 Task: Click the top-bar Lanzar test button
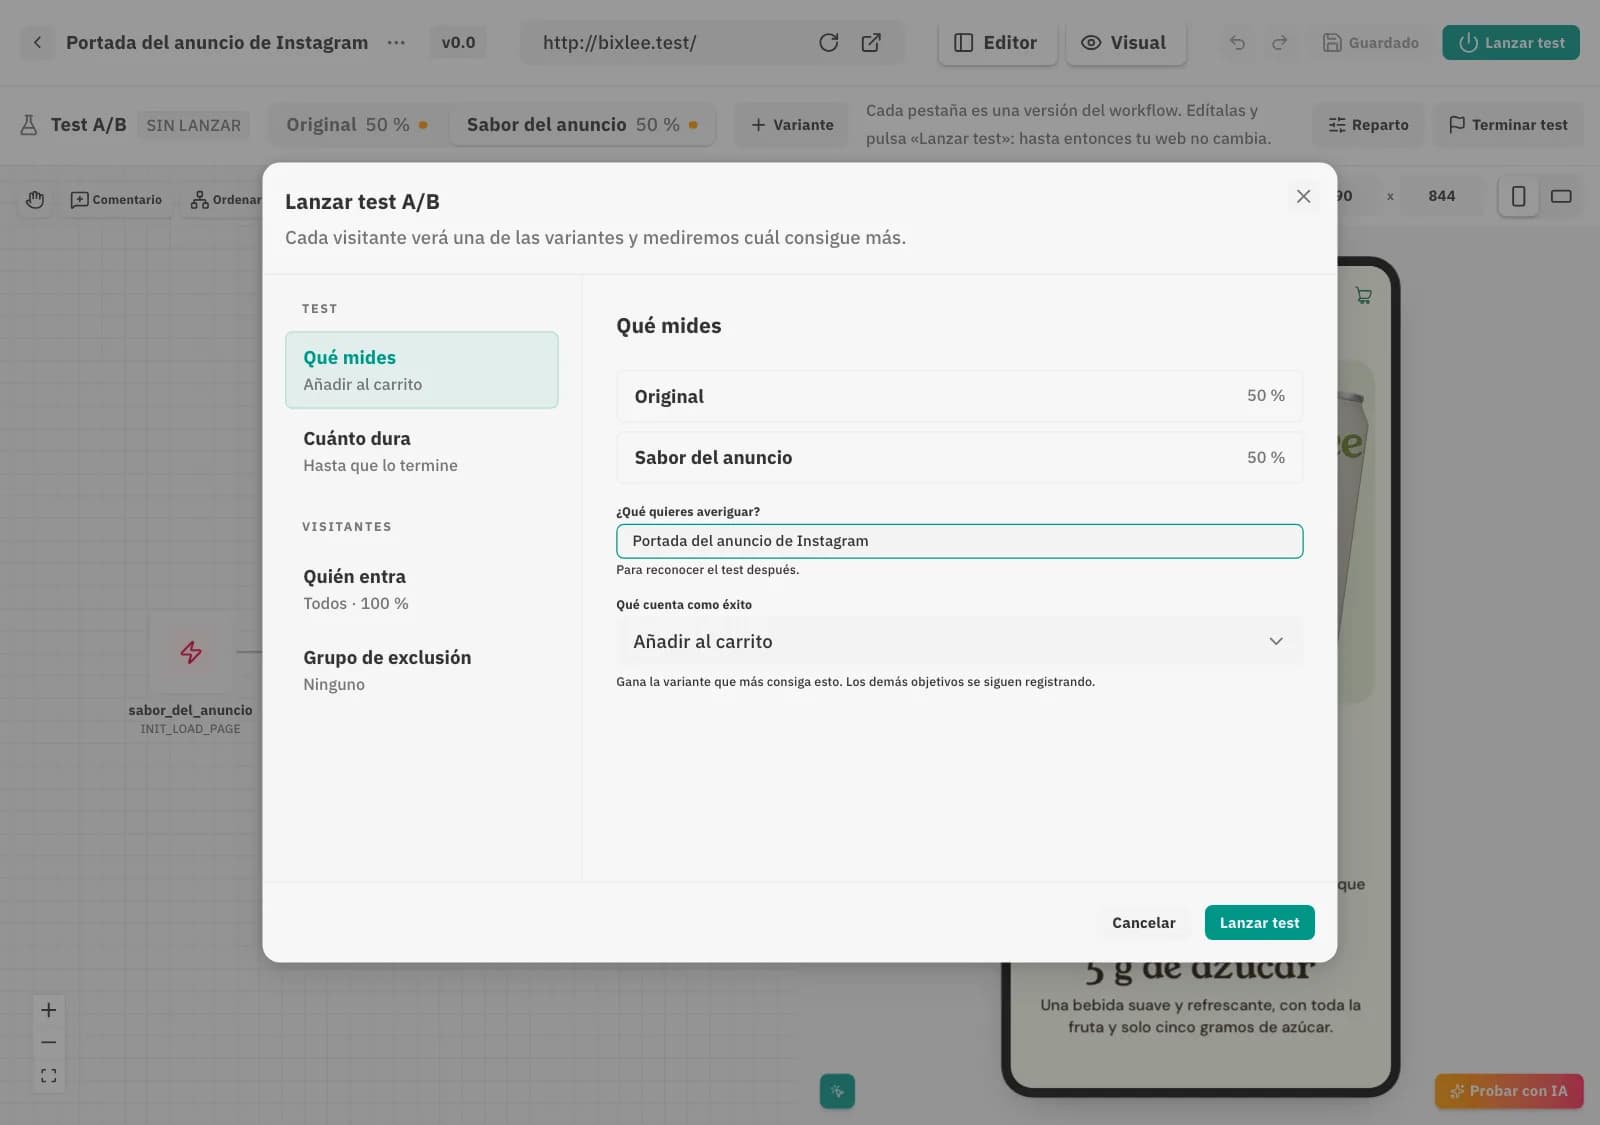(1511, 42)
